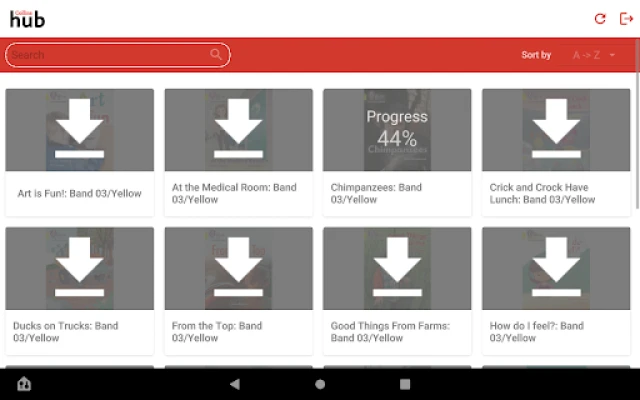Tap the Android recent apps square
This screenshot has width=640, height=400.
coord(405,384)
